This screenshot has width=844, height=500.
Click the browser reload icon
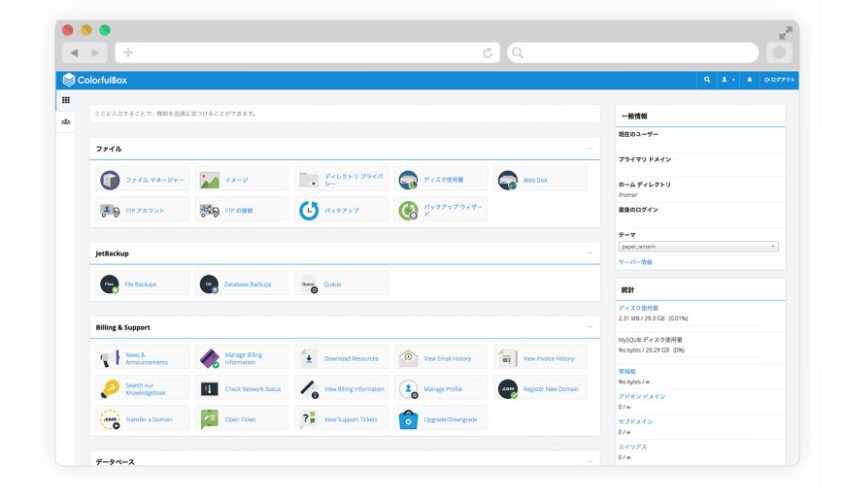[x=488, y=53]
